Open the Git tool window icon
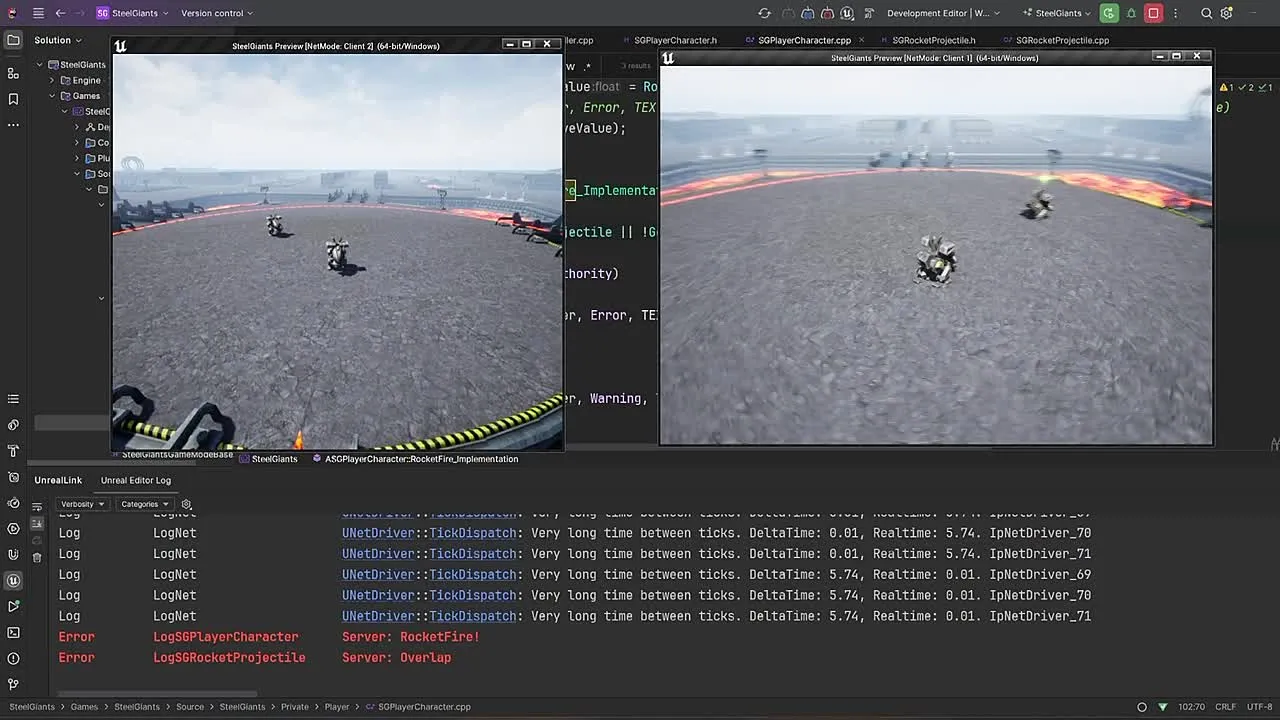The height and width of the screenshot is (720, 1280). click(13, 684)
